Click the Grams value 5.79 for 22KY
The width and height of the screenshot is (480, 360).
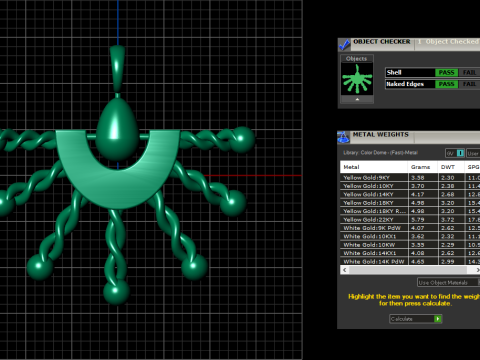(418, 220)
